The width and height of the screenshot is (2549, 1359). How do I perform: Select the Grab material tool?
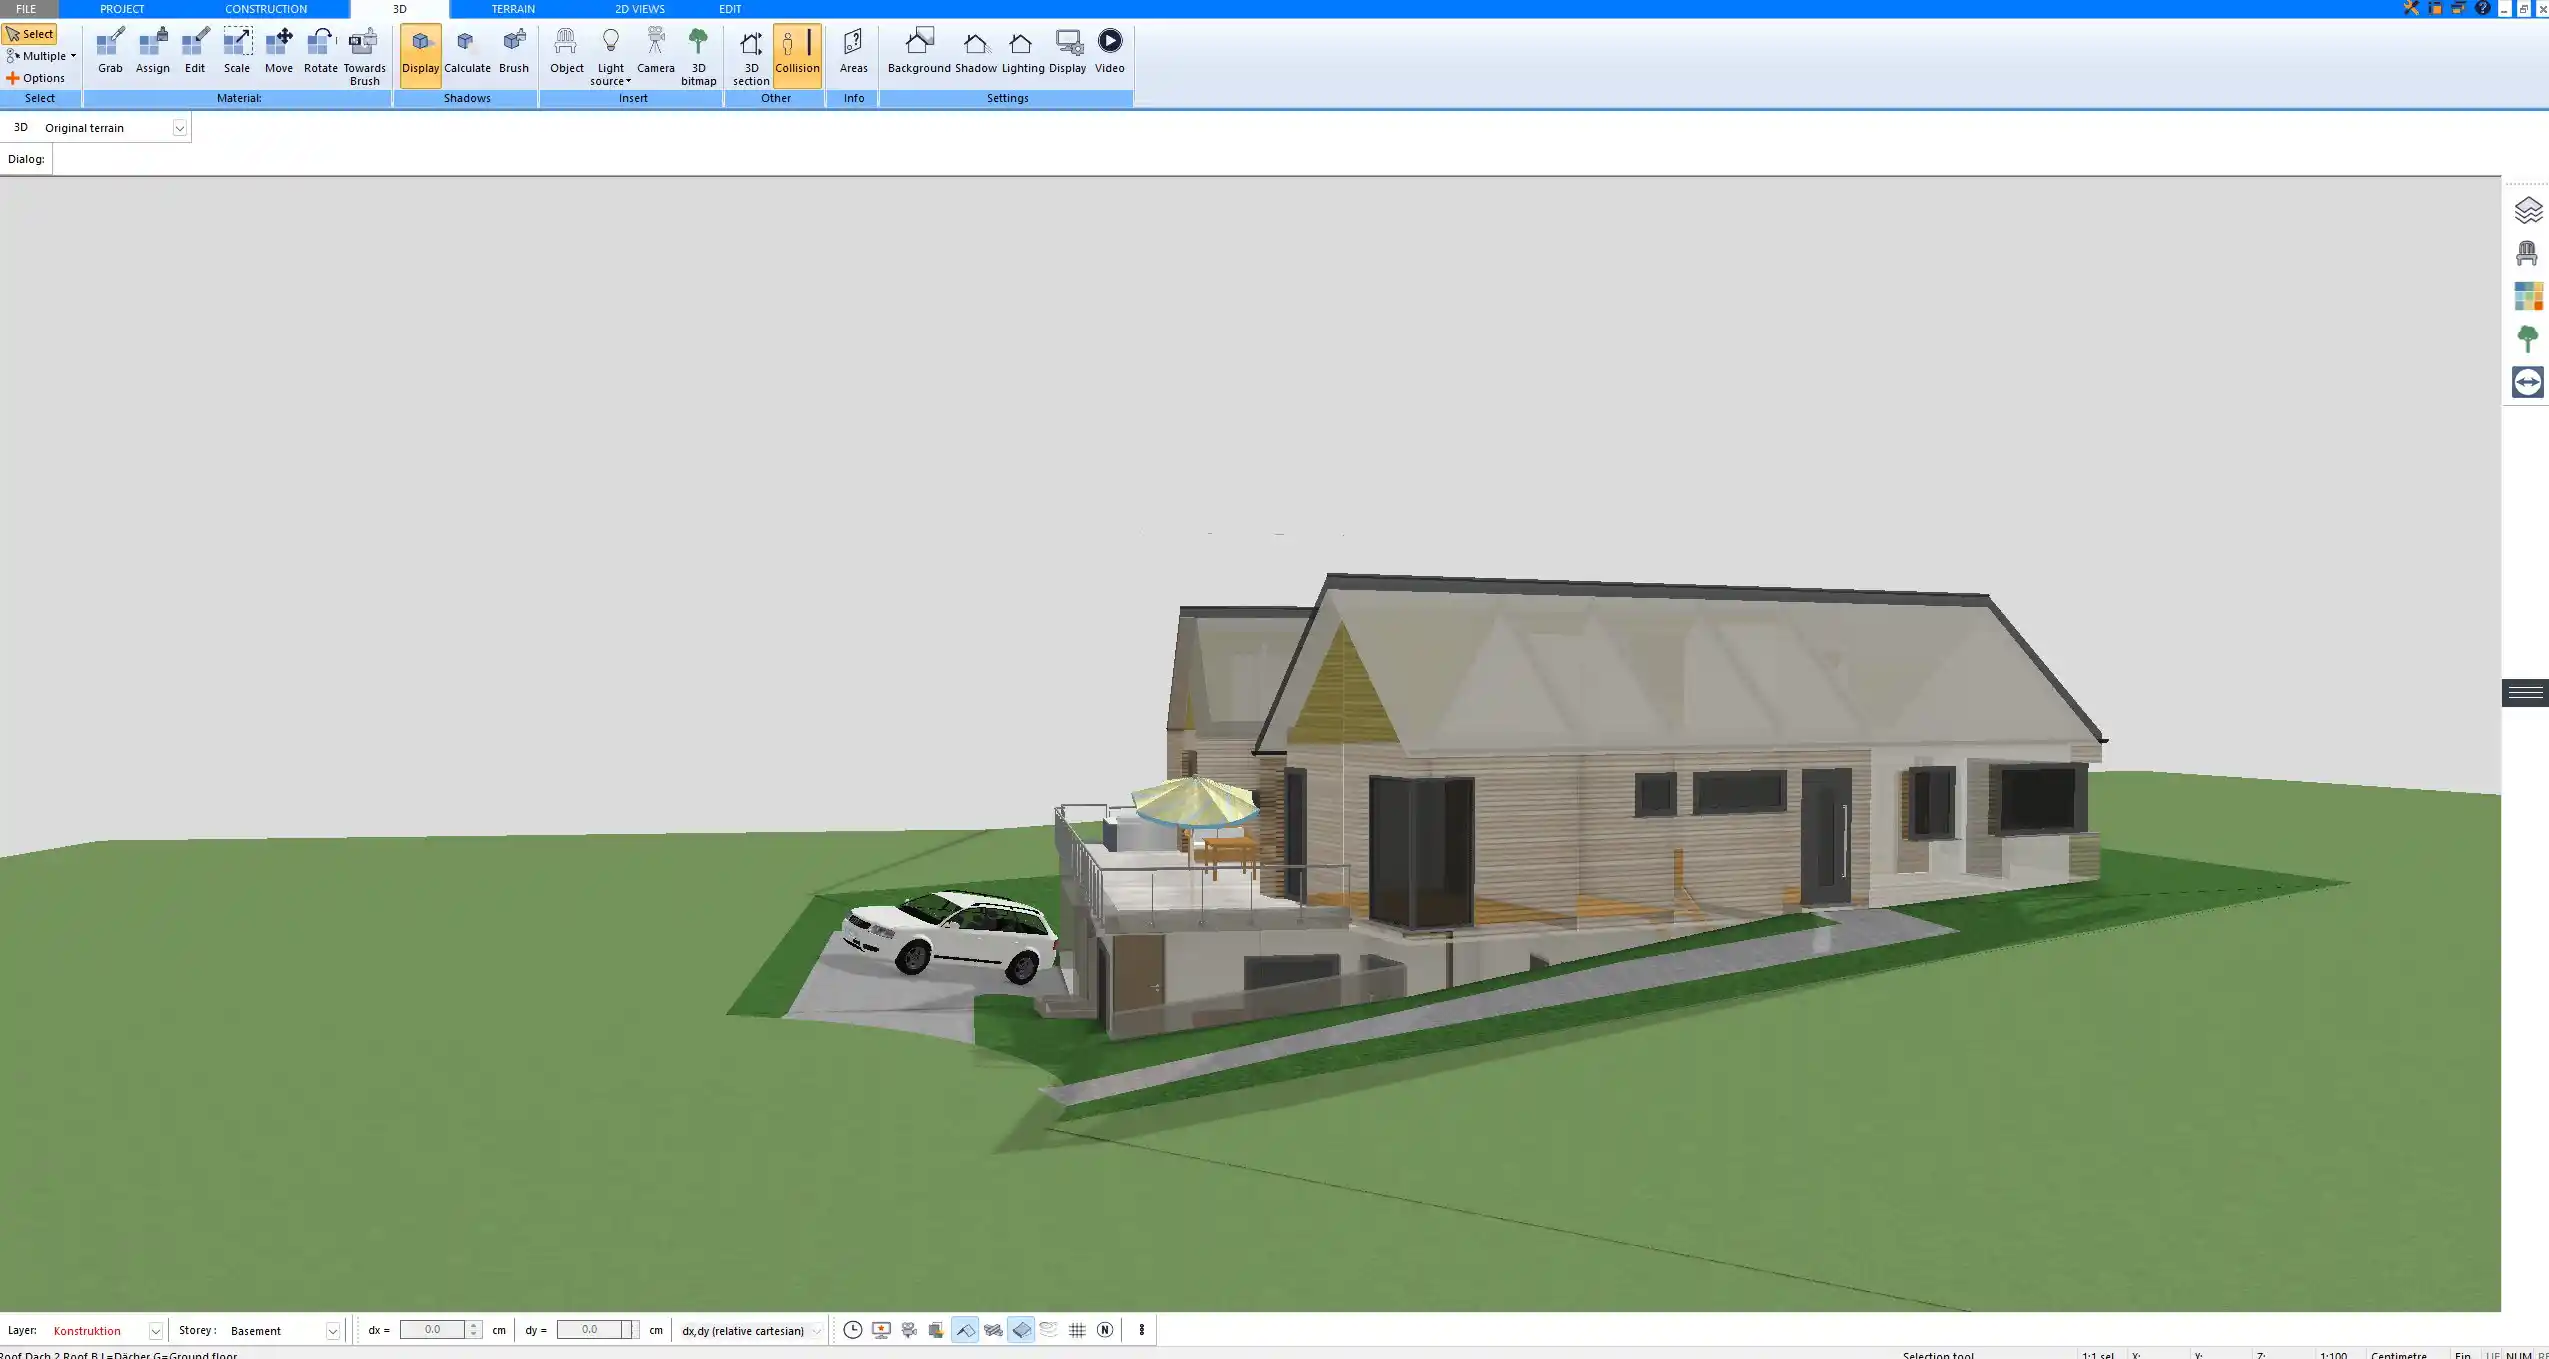click(x=109, y=50)
